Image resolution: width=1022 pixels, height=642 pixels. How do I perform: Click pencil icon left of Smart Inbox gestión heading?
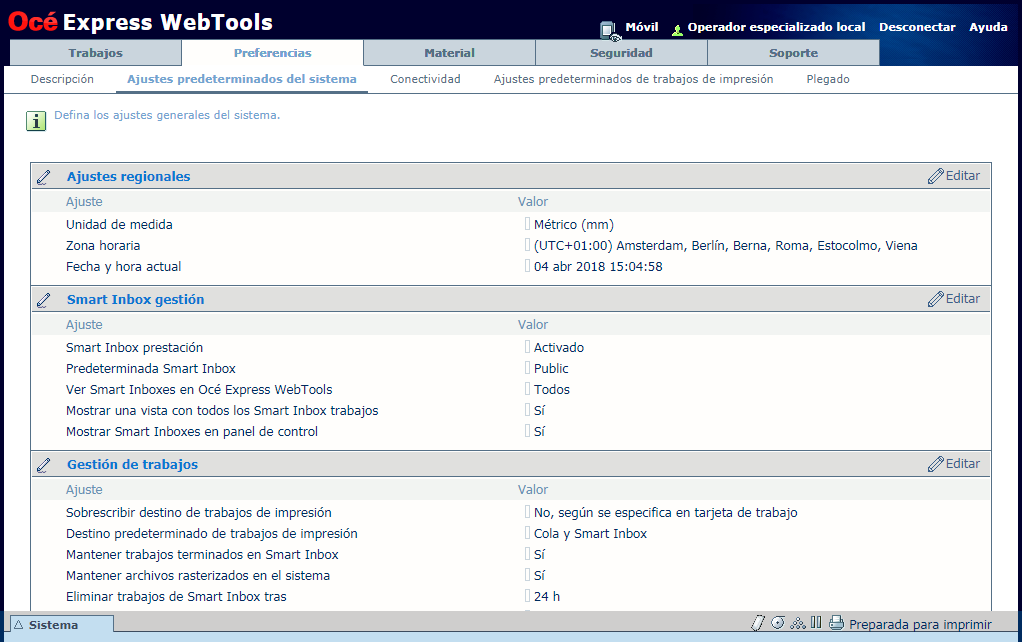point(44,300)
